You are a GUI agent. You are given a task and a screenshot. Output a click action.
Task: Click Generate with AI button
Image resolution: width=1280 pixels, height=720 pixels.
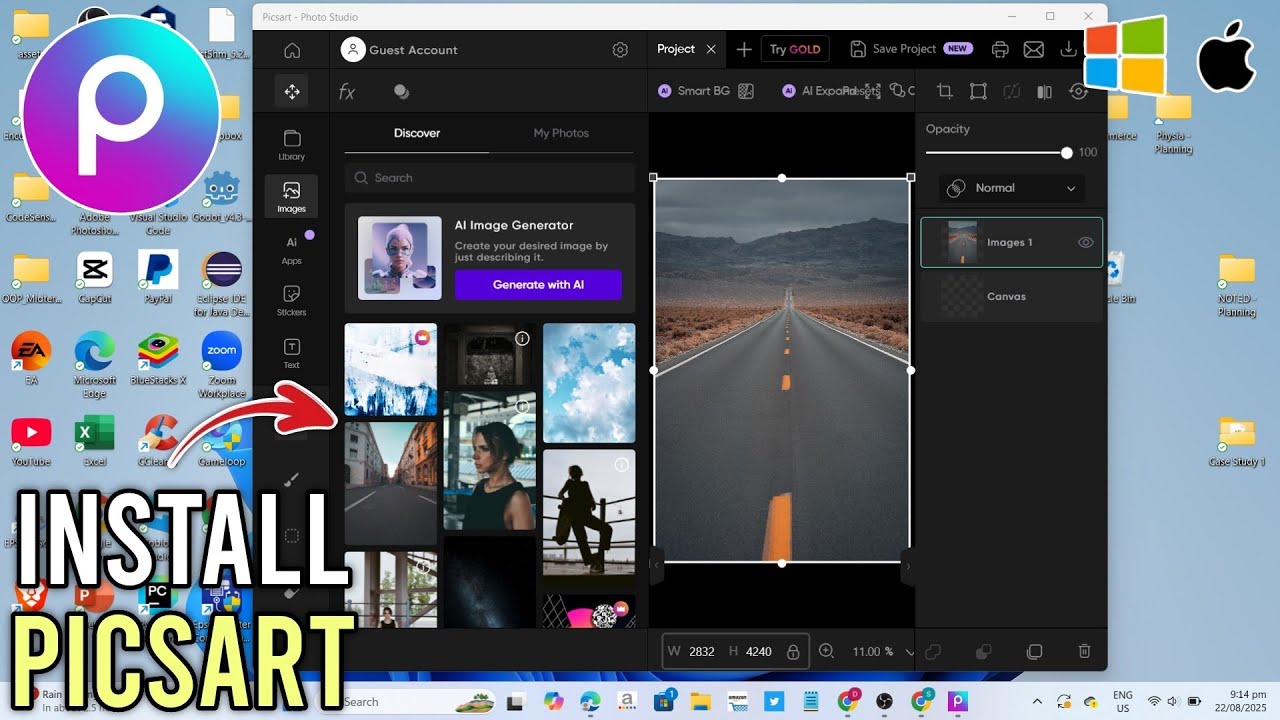click(x=538, y=285)
